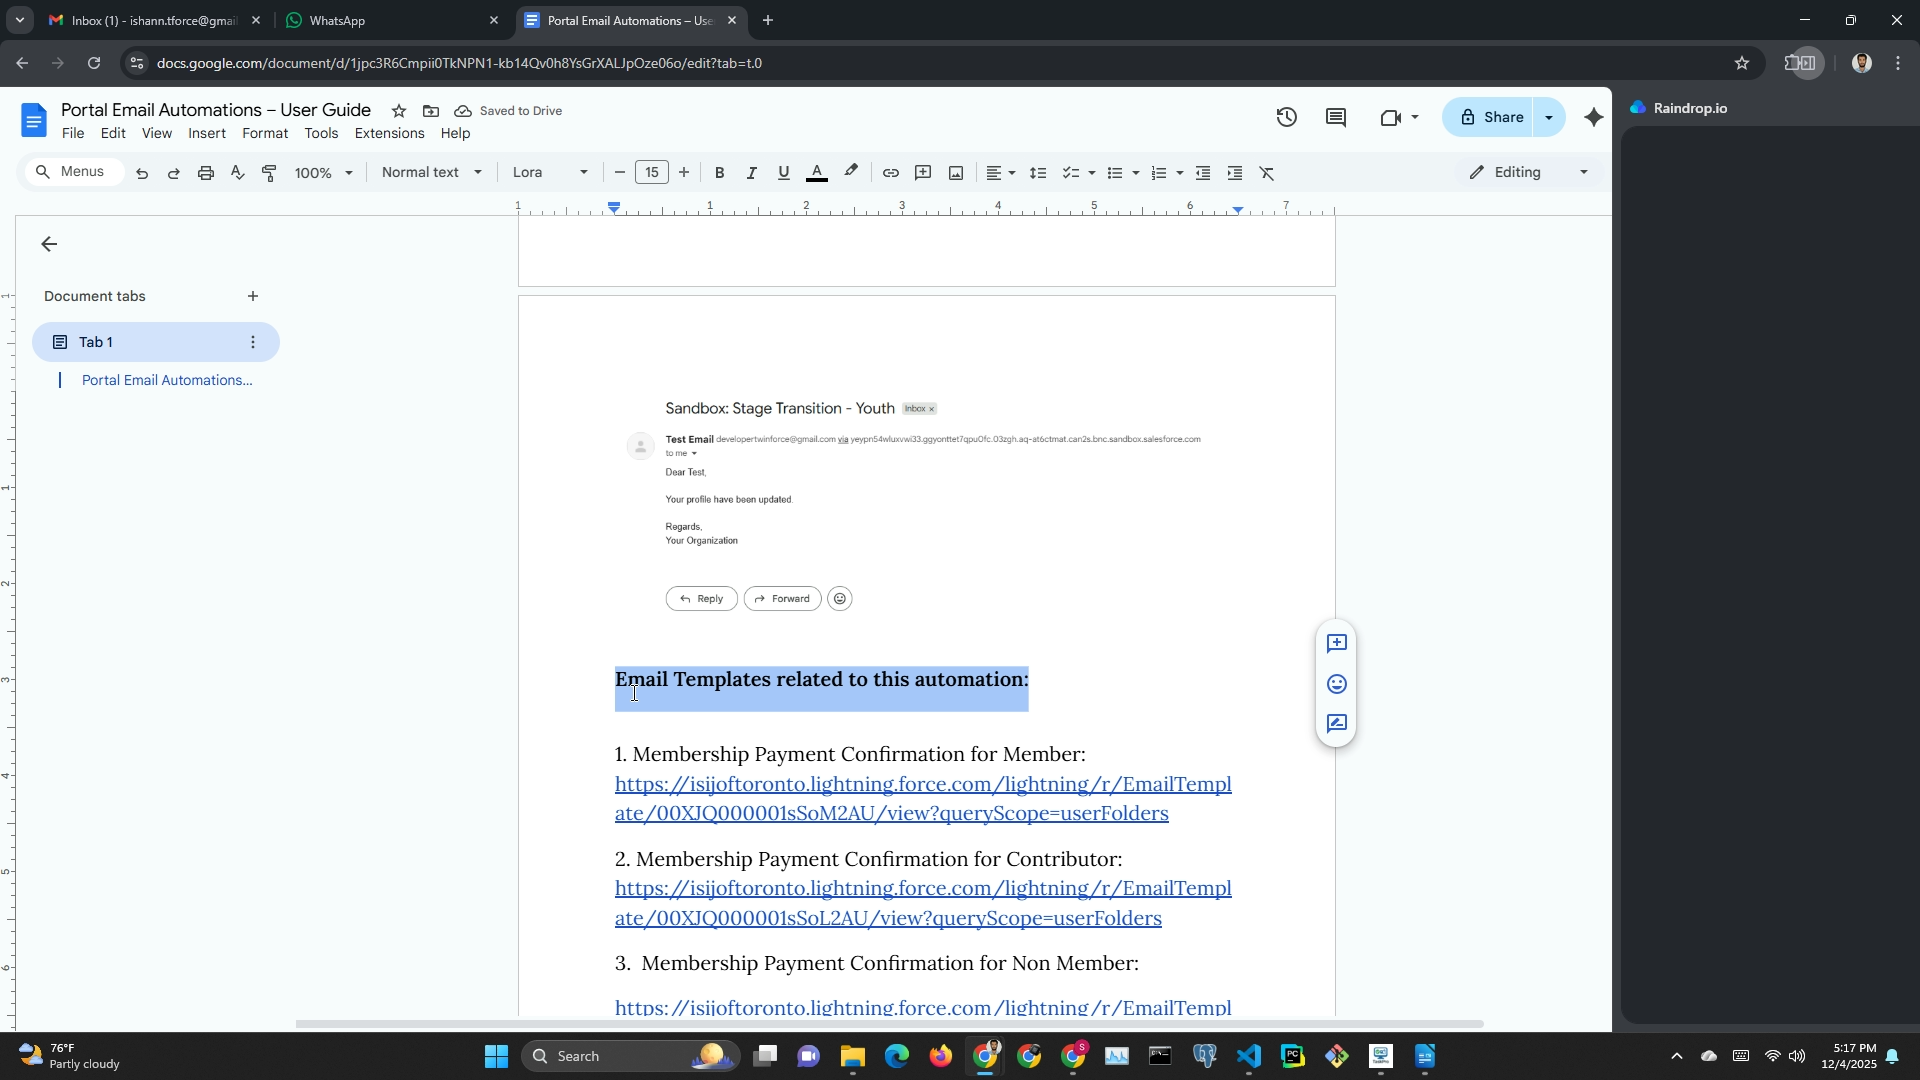
Task: Open version history clock icon
Action: (x=1286, y=117)
